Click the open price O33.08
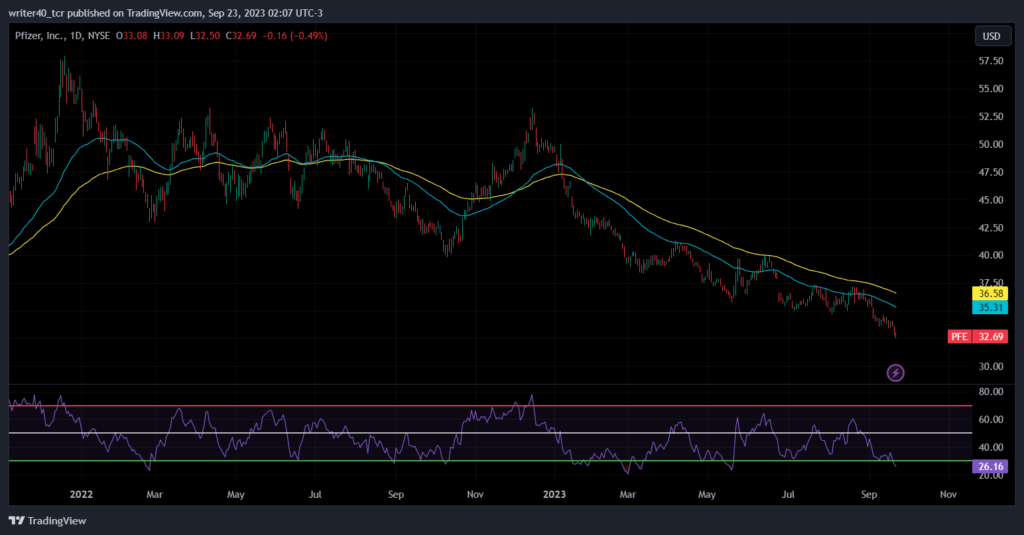The width and height of the screenshot is (1024, 535). (x=132, y=36)
